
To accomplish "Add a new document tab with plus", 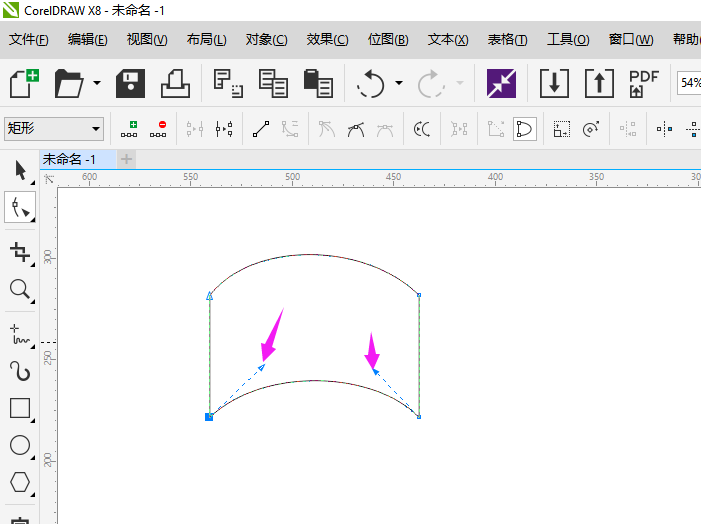I will [x=127, y=159].
